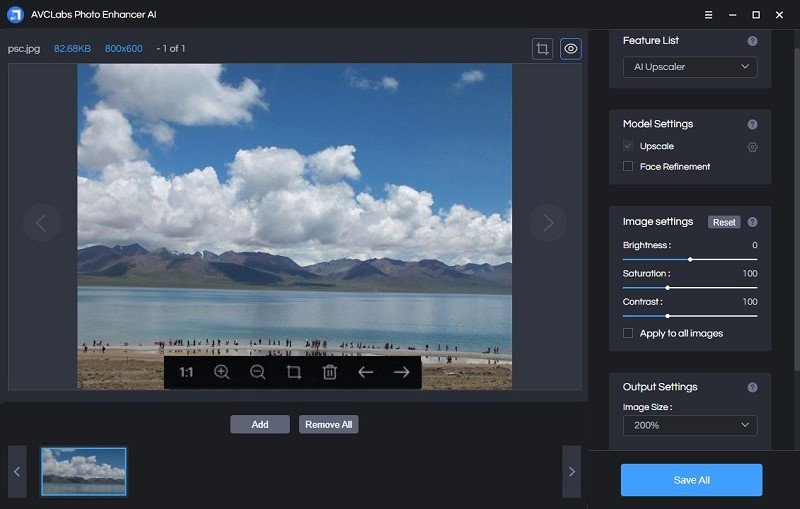The width and height of the screenshot is (800, 509).
Task: Zoom out with the magnifier minus icon
Action: coord(258,372)
